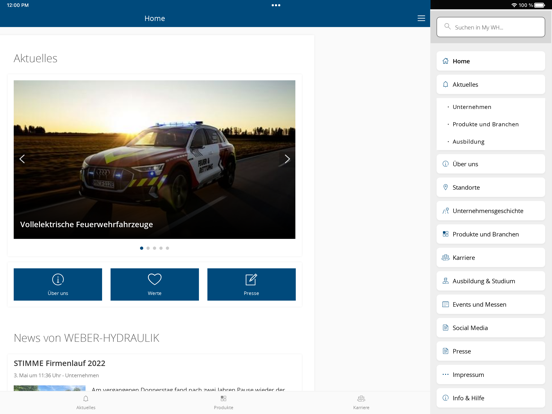Go to Über uns in side menu
Image resolution: width=552 pixels, height=414 pixels.
[491, 164]
